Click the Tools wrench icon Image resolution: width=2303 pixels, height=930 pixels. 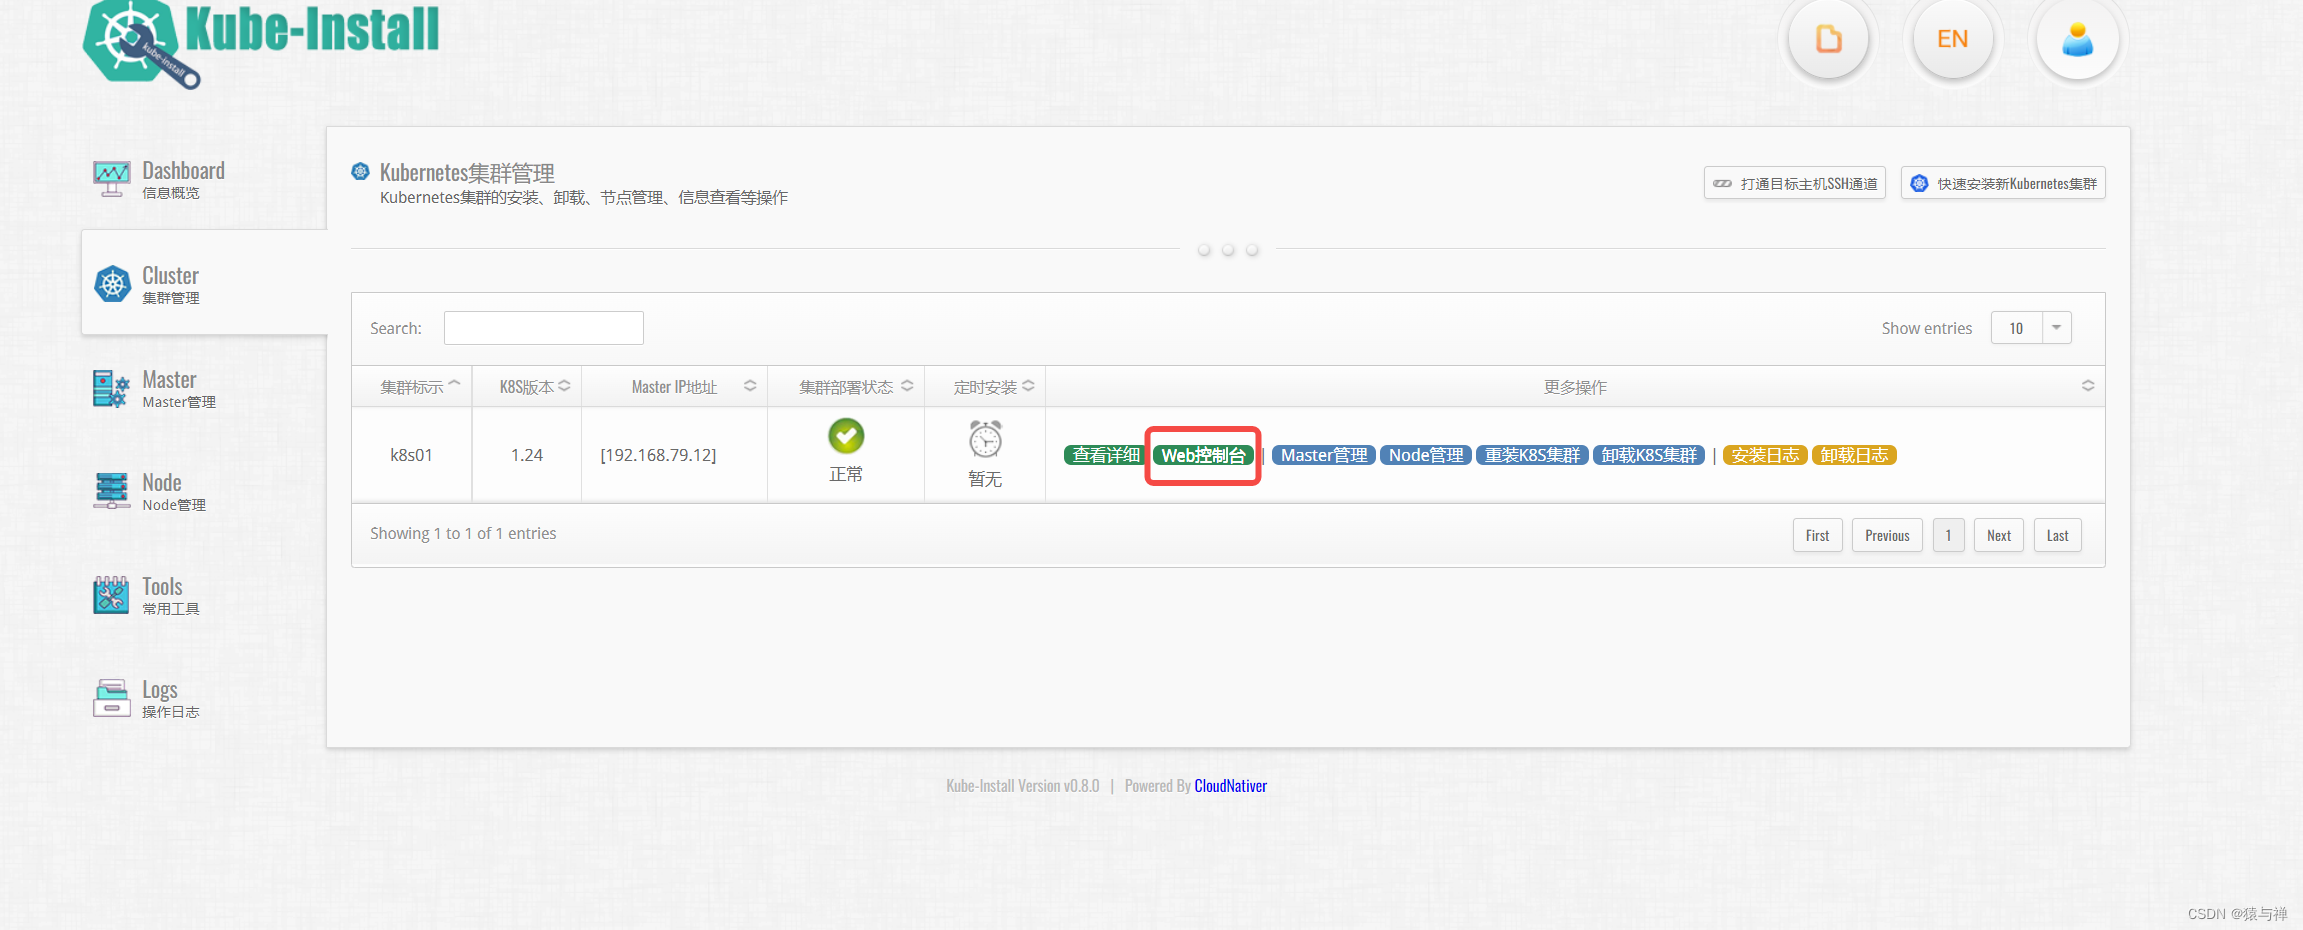(112, 595)
